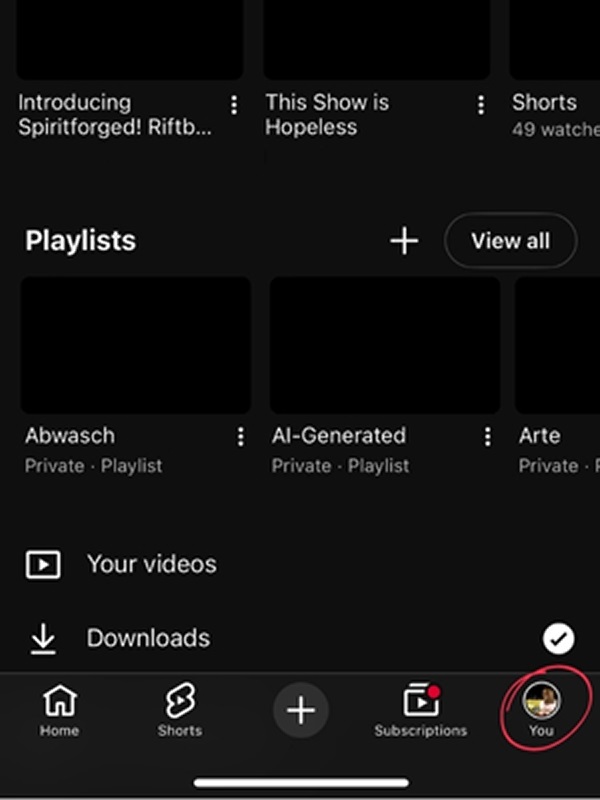Click the Downloads arrow icon

(x=43, y=639)
